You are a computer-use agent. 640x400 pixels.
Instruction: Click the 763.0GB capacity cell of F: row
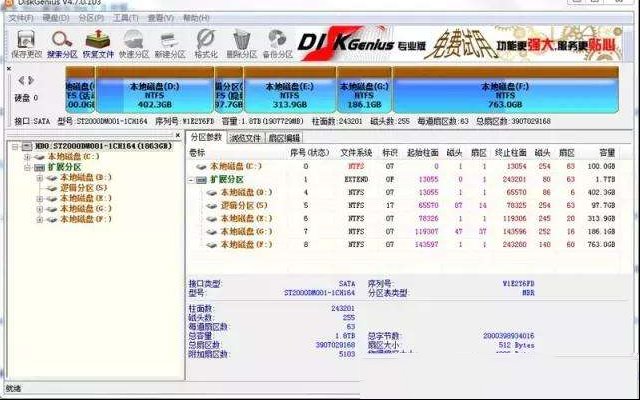601,244
